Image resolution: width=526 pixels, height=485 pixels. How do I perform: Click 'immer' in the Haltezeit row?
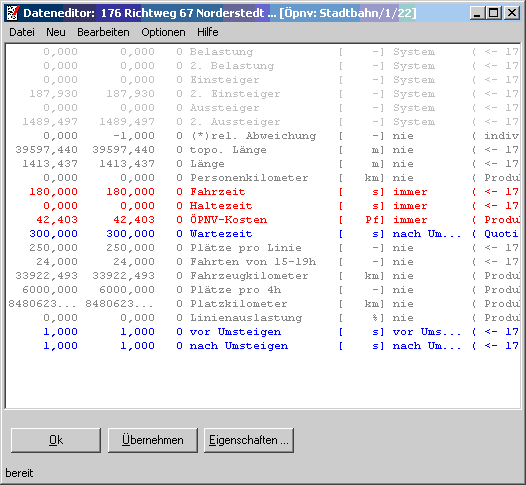410,206
